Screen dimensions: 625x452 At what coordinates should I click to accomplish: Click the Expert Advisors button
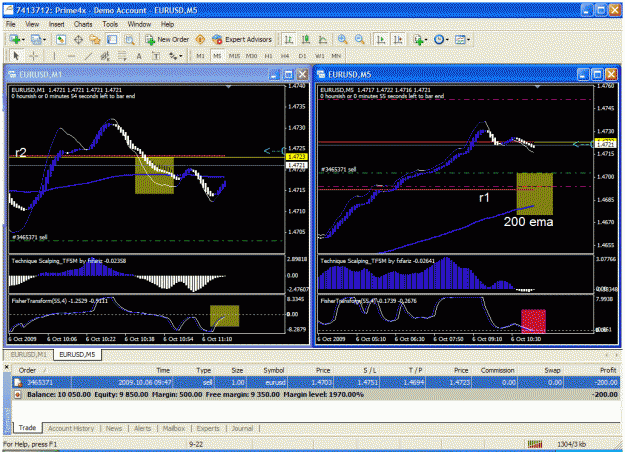pyautogui.click(x=242, y=39)
